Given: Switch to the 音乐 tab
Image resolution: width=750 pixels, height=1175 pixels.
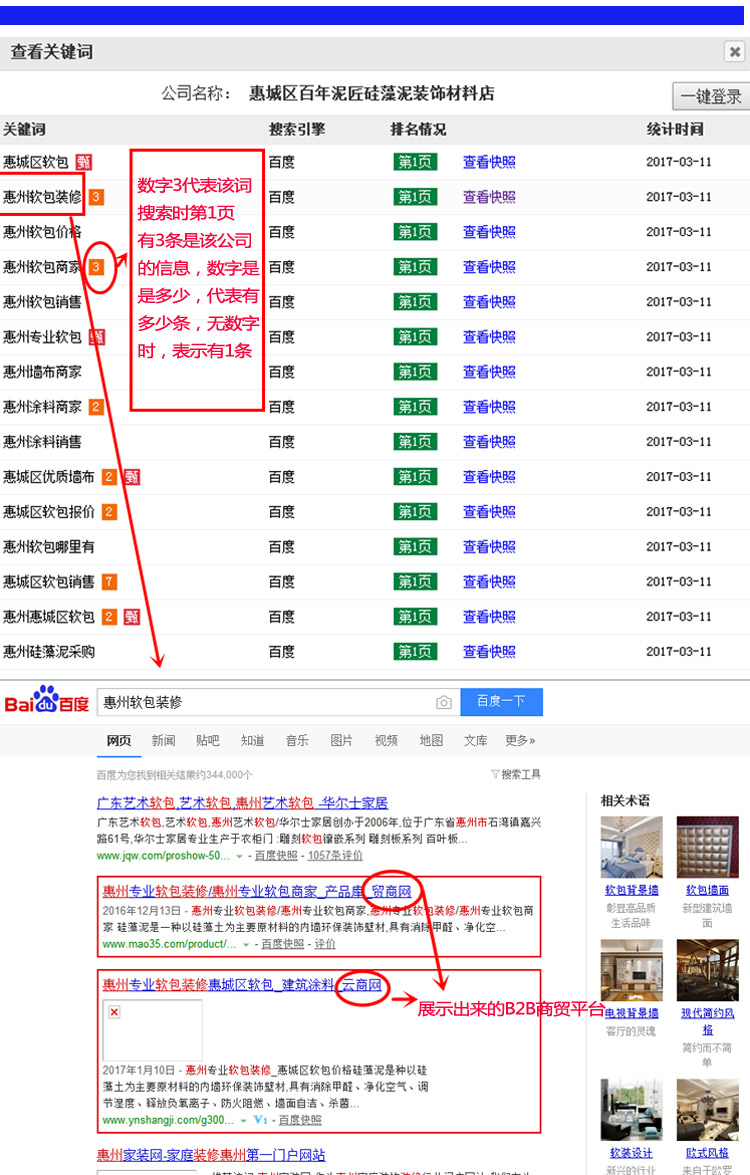Looking at the screenshot, I should click(x=297, y=740).
